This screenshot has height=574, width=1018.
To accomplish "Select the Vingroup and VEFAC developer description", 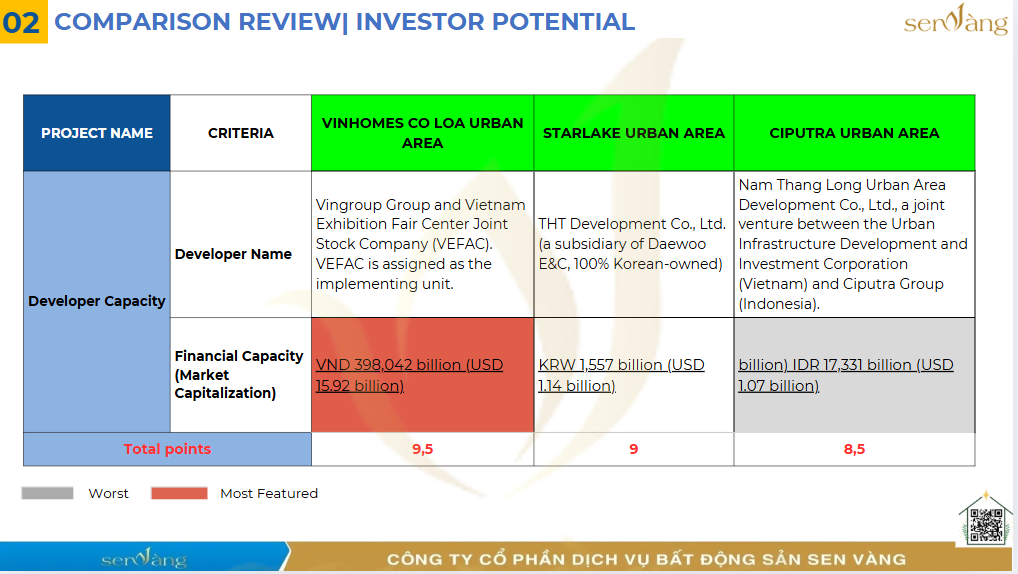I will 423,244.
